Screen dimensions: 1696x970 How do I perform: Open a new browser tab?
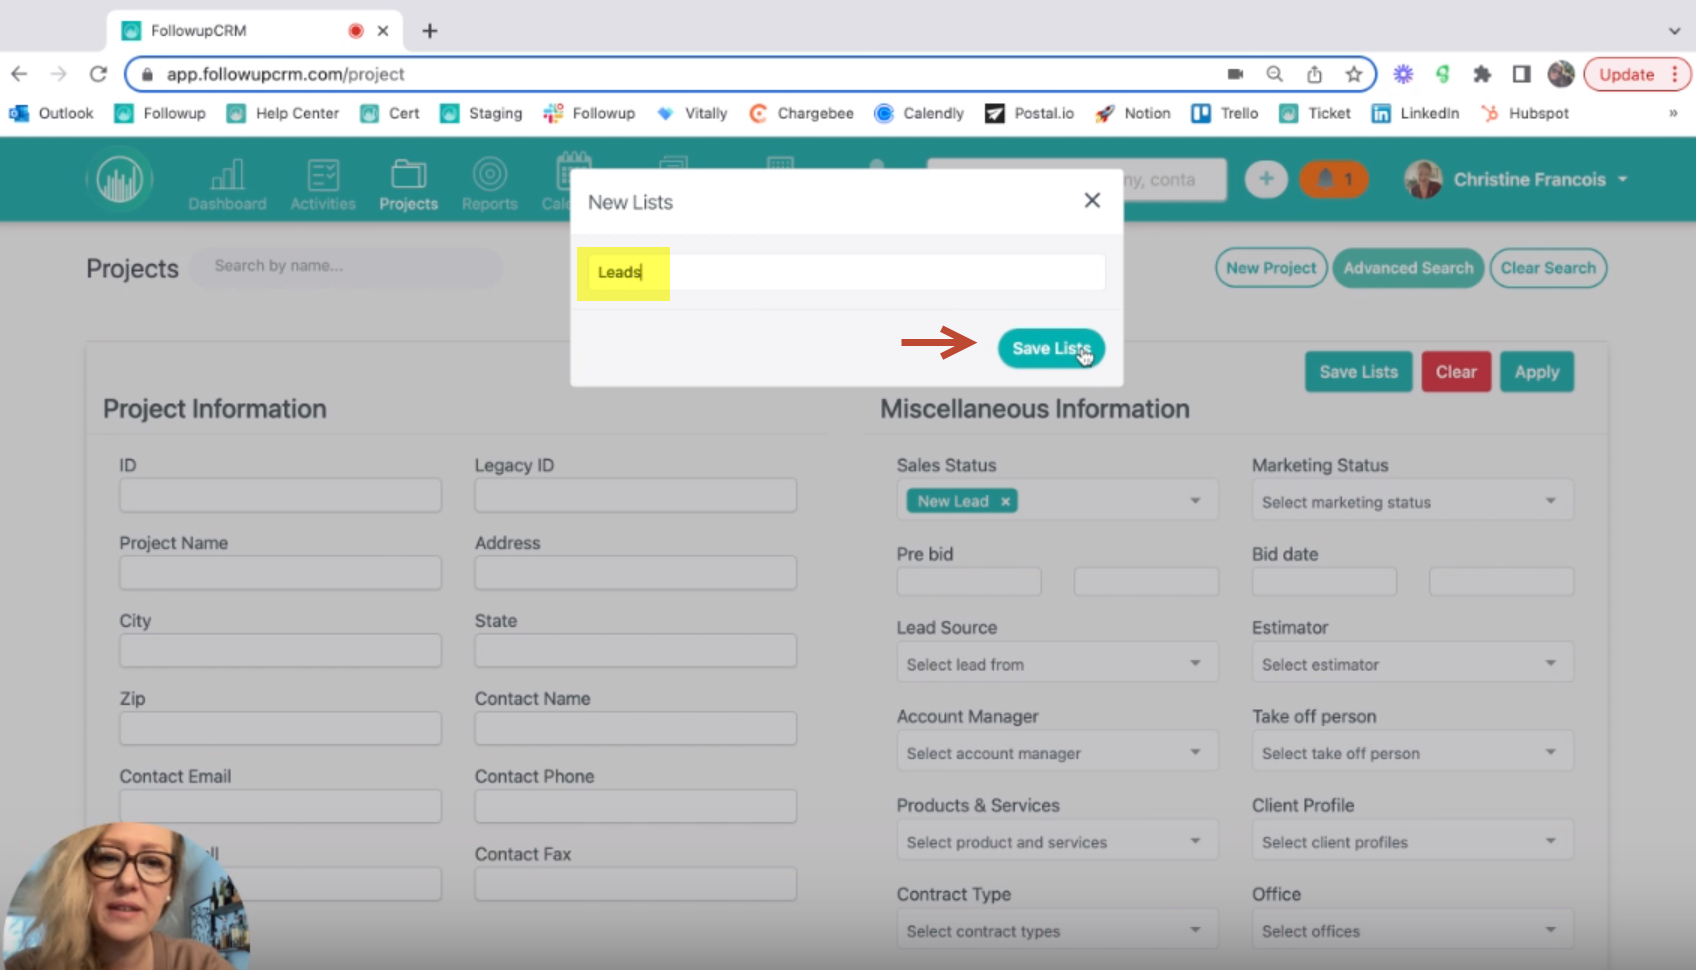pyautogui.click(x=429, y=30)
